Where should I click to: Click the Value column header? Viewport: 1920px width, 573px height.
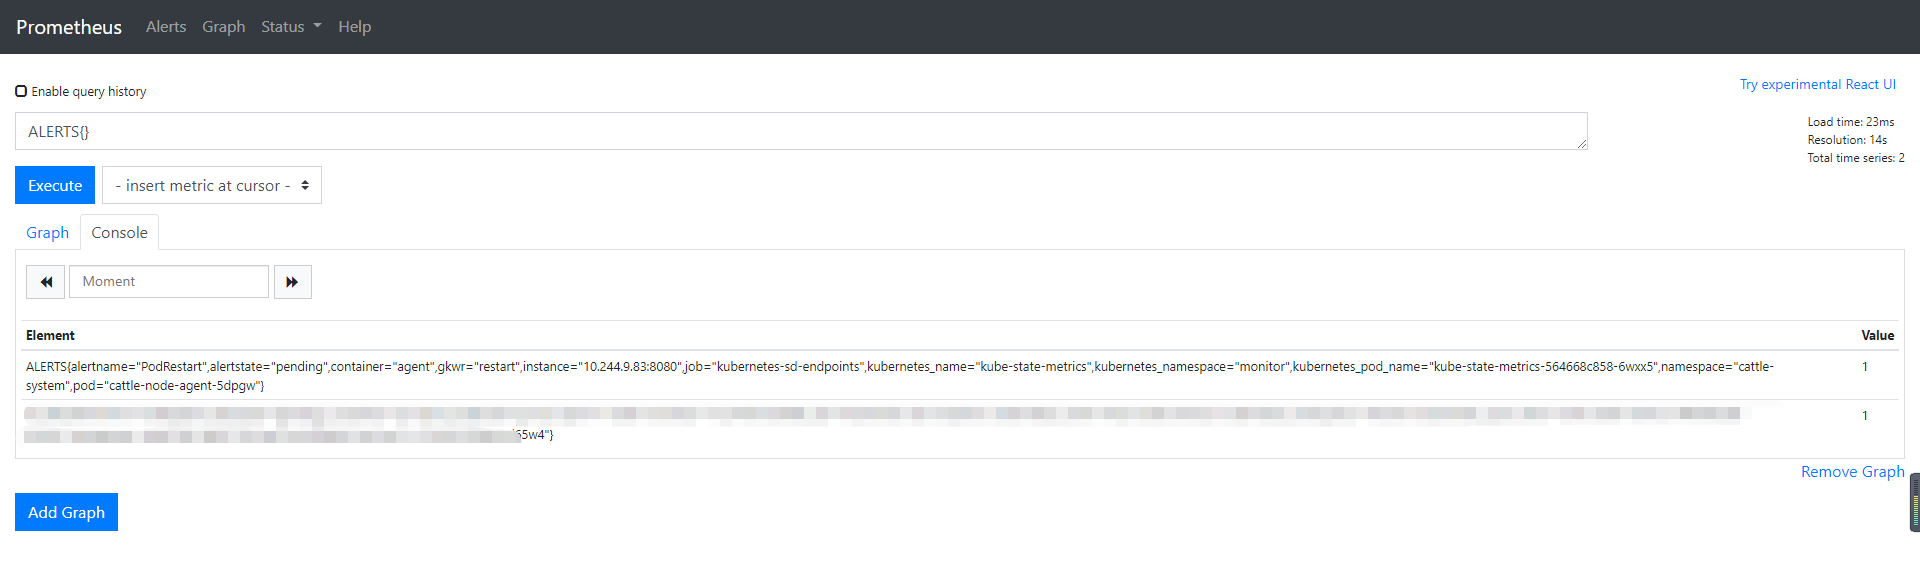(x=1877, y=335)
